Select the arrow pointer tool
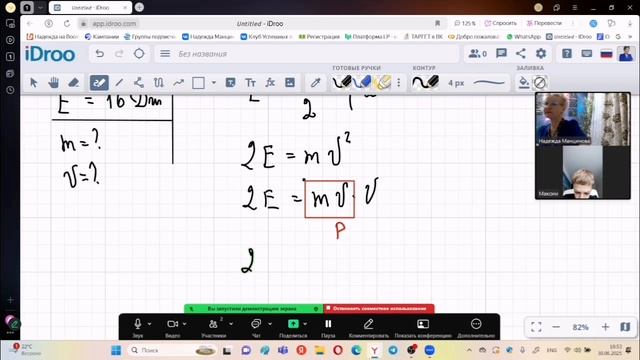Screen dimensions: 640x360 coord(34,83)
